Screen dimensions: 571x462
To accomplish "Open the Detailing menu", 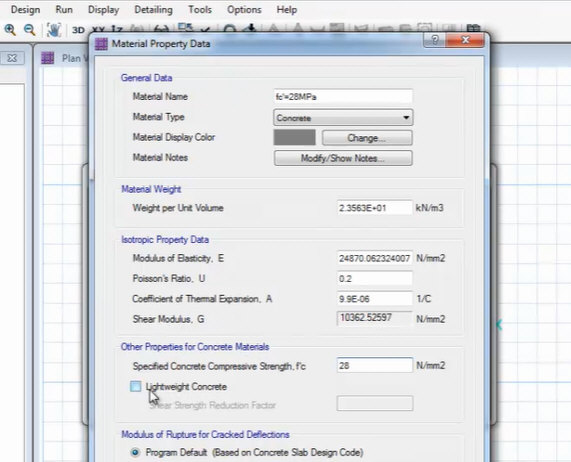I will tap(153, 9).
